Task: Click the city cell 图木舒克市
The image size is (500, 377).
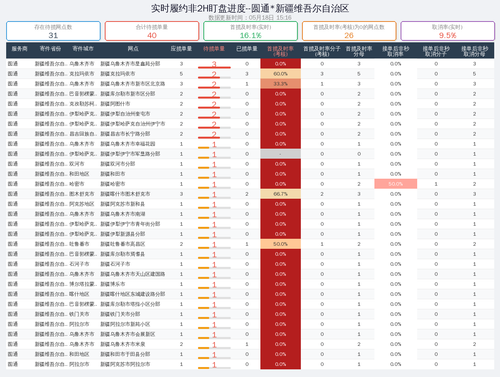Action: (x=82, y=194)
